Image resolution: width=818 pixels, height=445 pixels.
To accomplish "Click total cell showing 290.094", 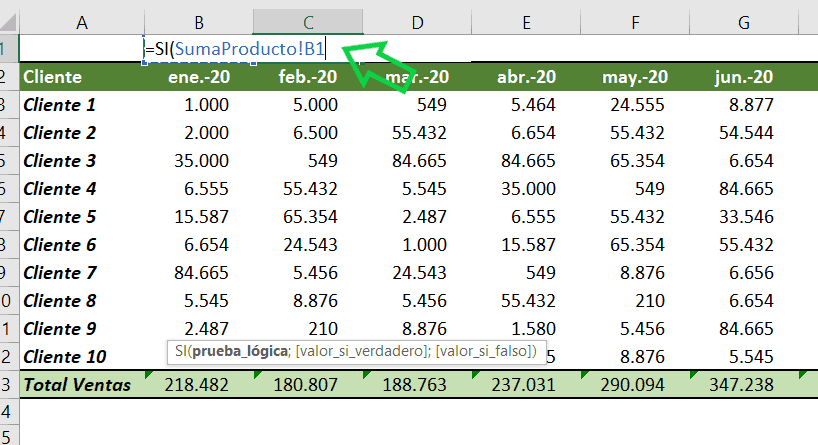I will click(x=635, y=384).
